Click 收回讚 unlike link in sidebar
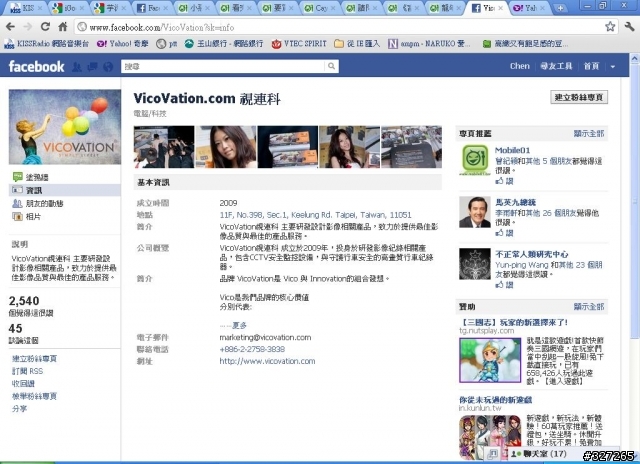640x464 pixels. coord(23,384)
